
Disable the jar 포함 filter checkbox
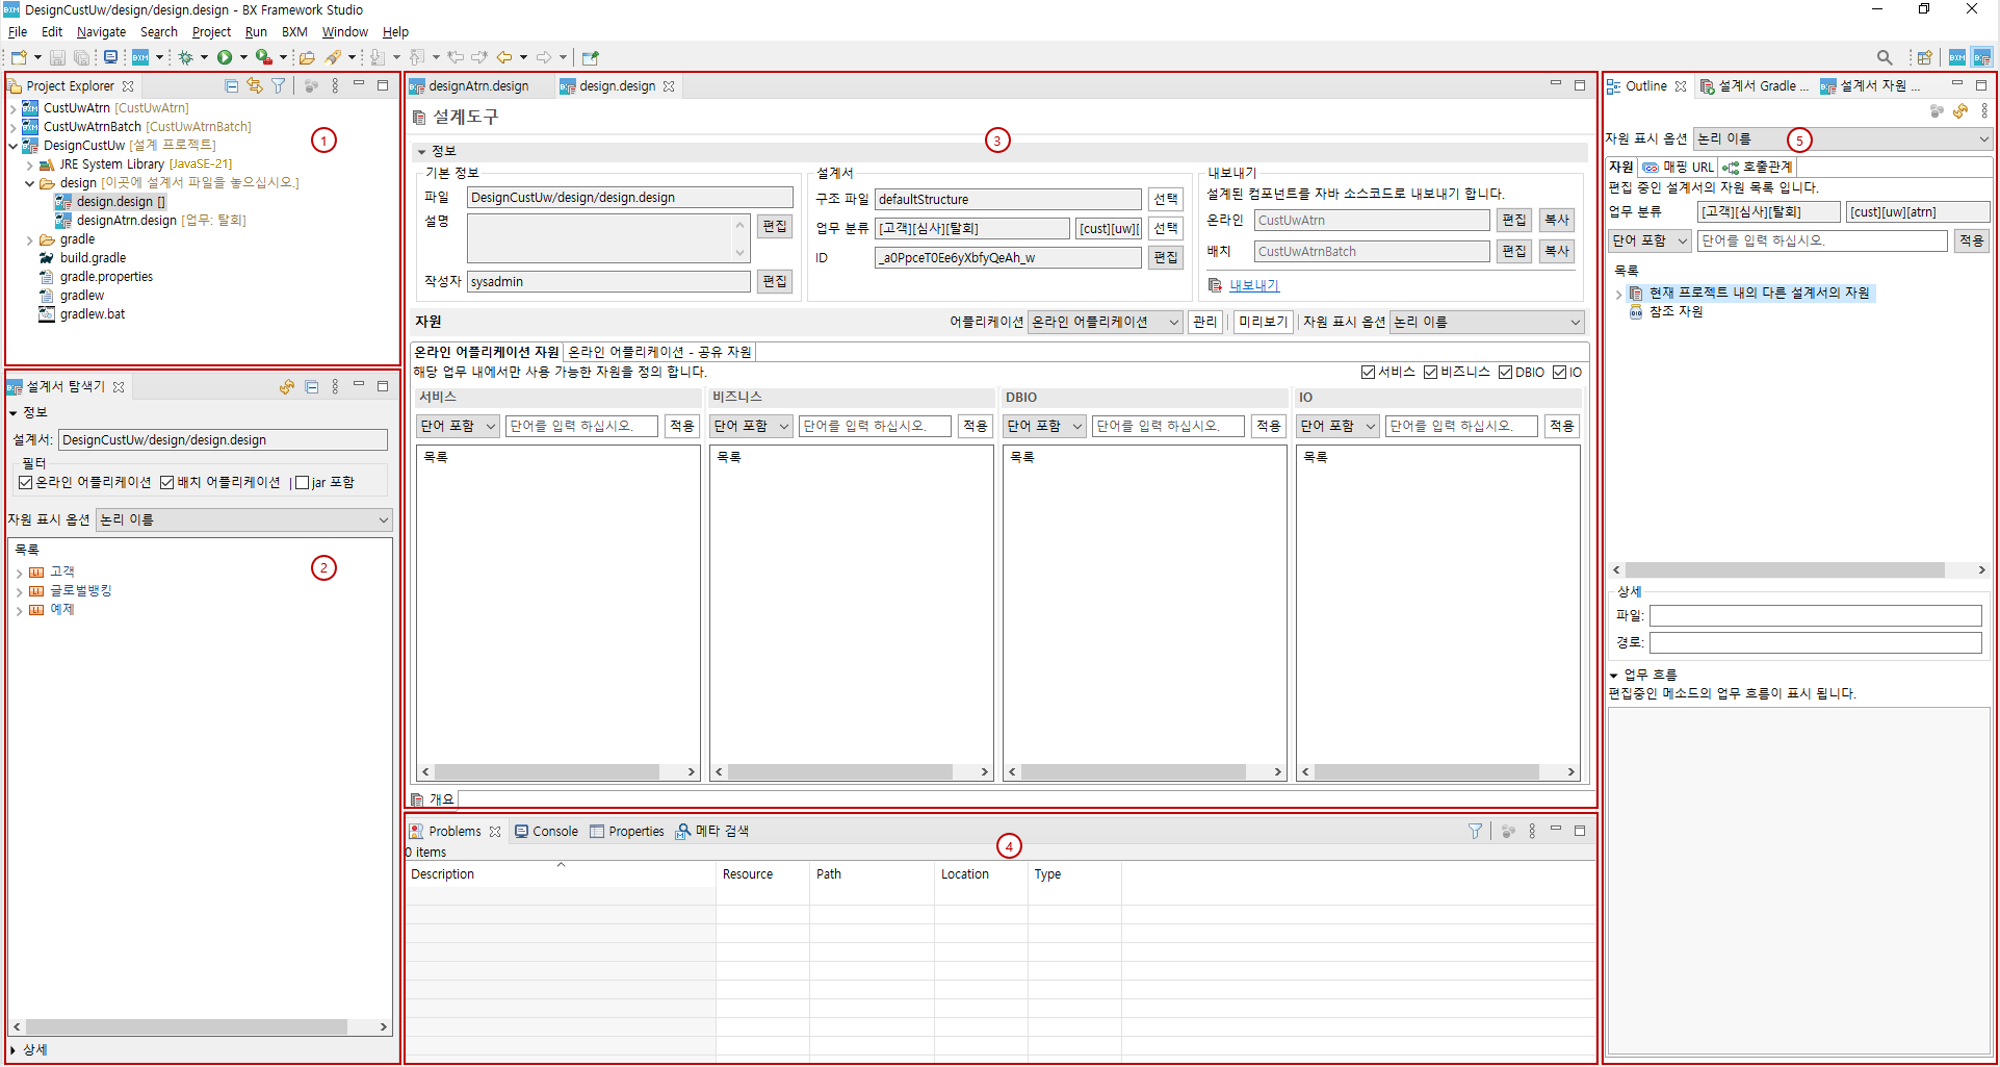coord(302,482)
